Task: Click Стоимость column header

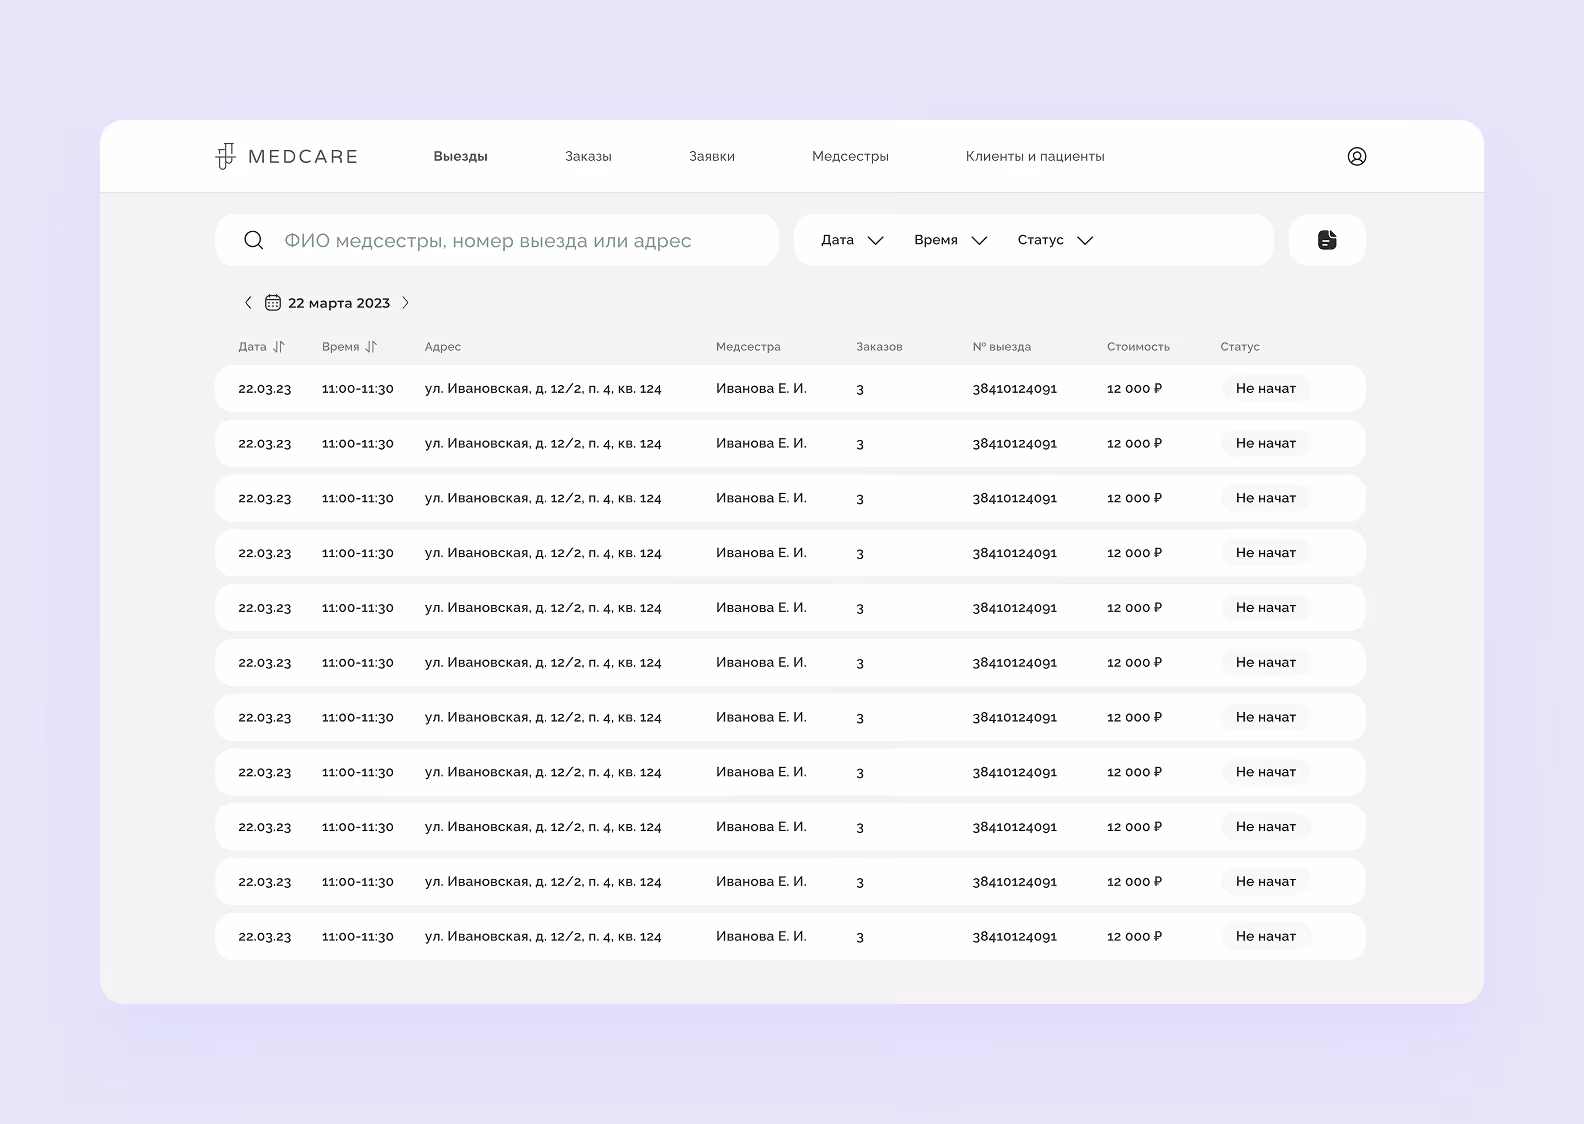Action: (1138, 347)
